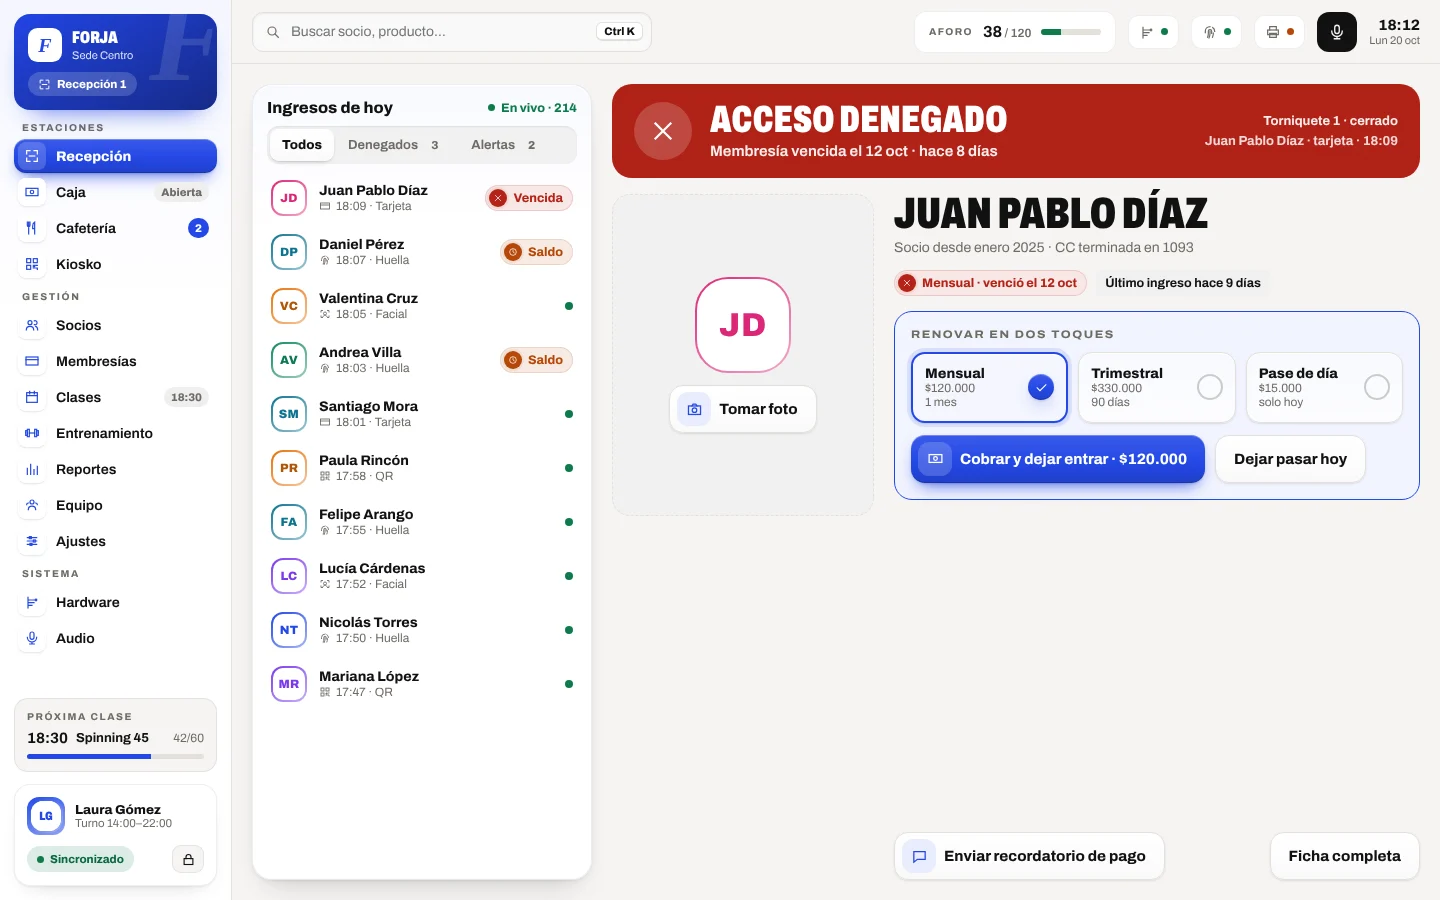Switch to Alertas tab

click(x=503, y=145)
